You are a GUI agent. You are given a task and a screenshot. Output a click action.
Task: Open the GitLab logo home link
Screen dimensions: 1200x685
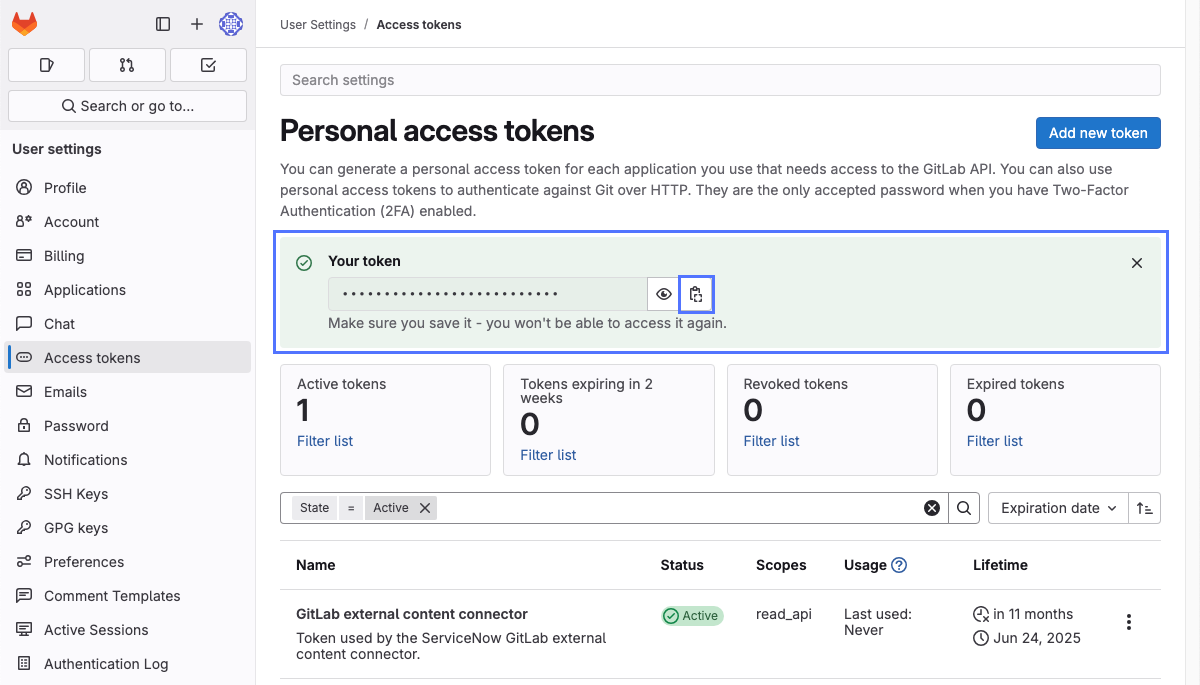(24, 24)
